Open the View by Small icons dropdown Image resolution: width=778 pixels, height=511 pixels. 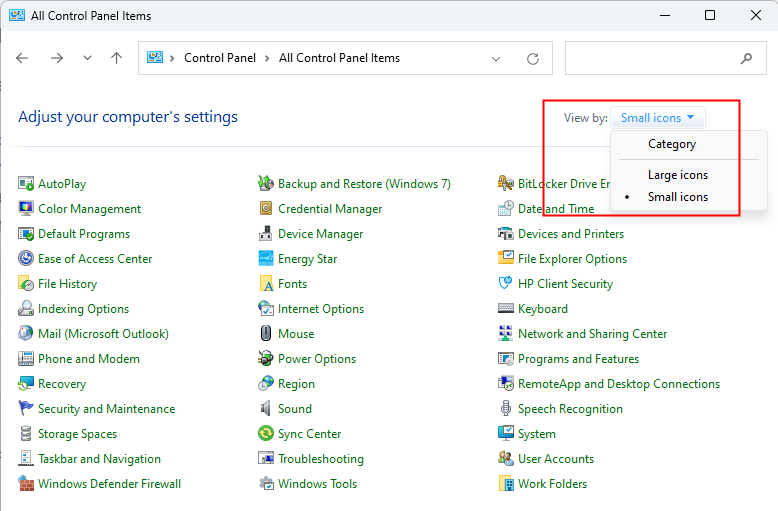(x=657, y=118)
